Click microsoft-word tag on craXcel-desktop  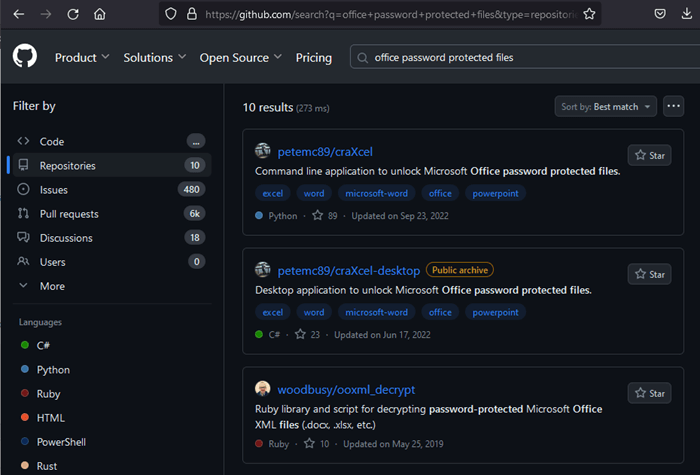[376, 312]
